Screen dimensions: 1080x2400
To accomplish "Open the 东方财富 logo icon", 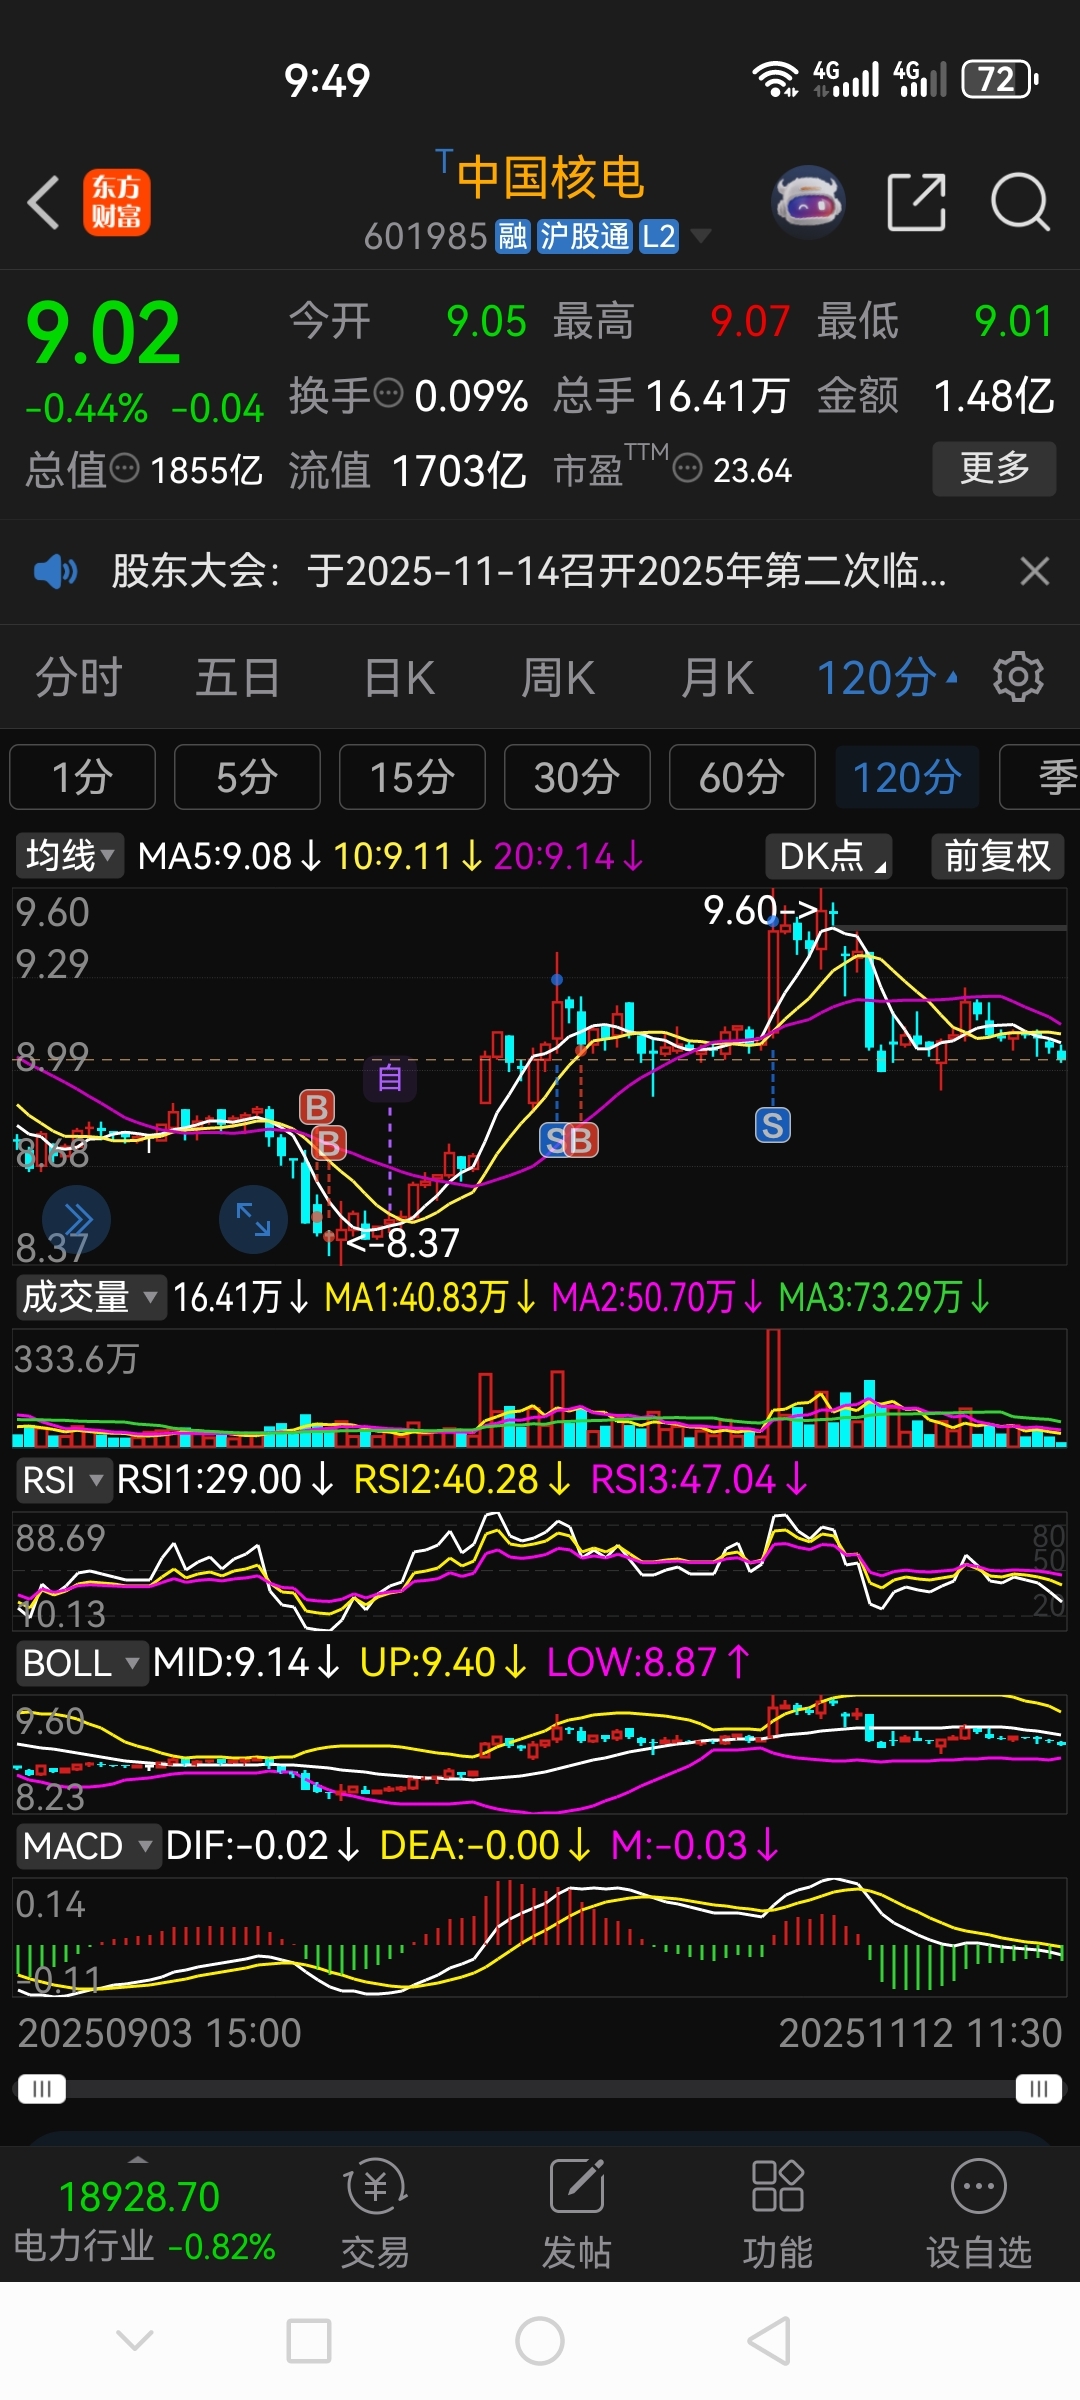I will [x=116, y=202].
